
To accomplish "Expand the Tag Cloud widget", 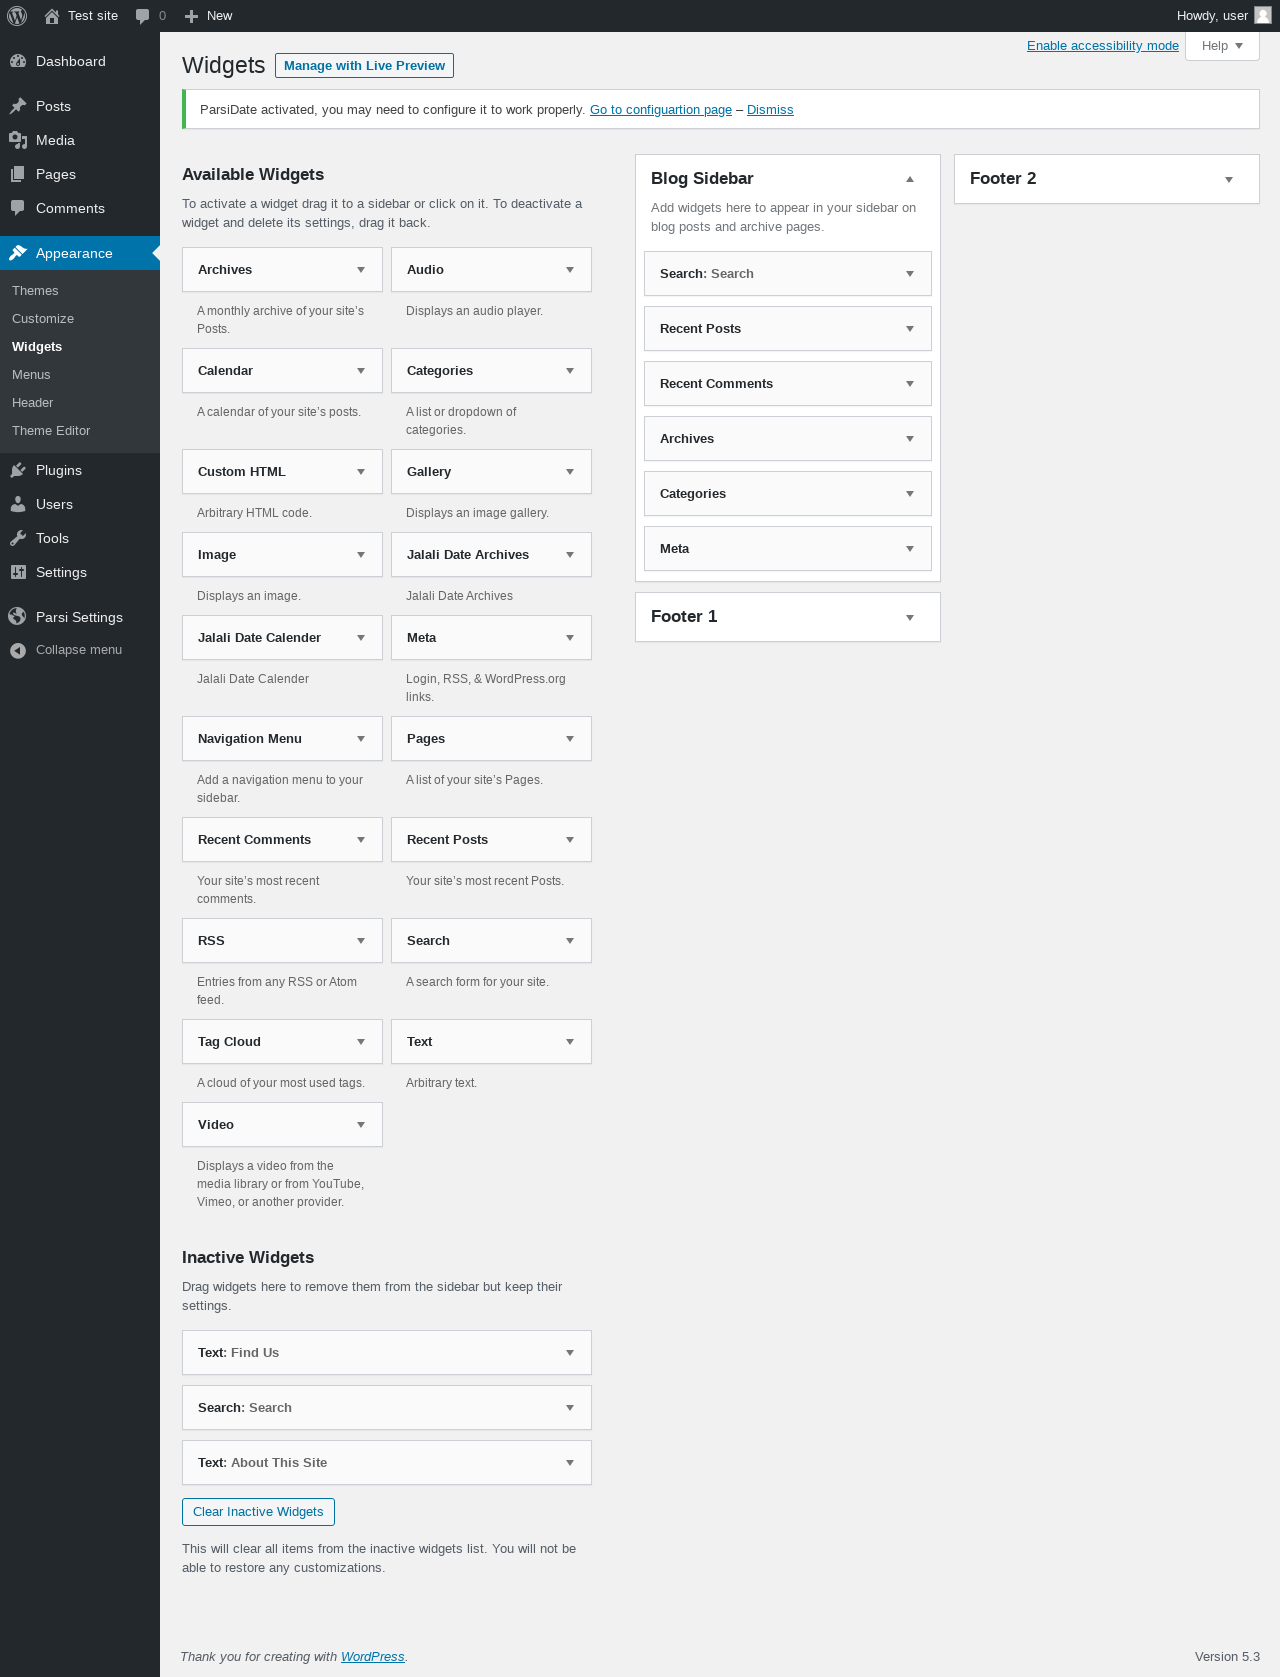I will pyautogui.click(x=361, y=1042).
